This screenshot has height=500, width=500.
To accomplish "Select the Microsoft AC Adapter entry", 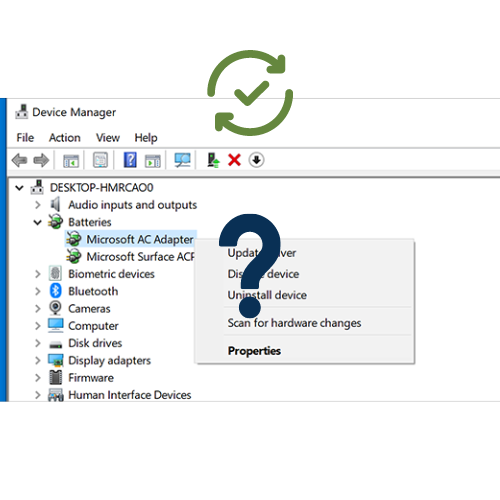I will 140,239.
